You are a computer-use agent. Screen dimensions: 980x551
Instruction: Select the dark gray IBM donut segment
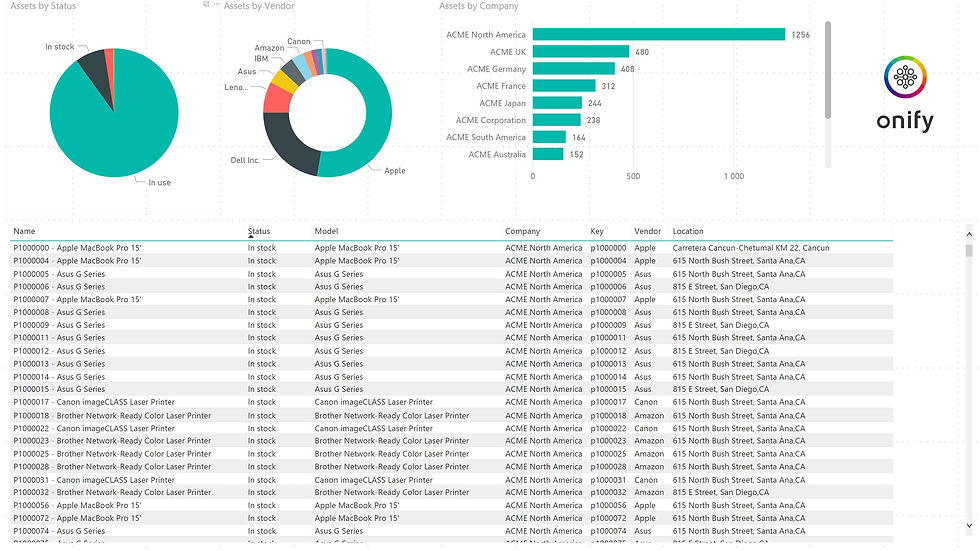tap(294, 71)
